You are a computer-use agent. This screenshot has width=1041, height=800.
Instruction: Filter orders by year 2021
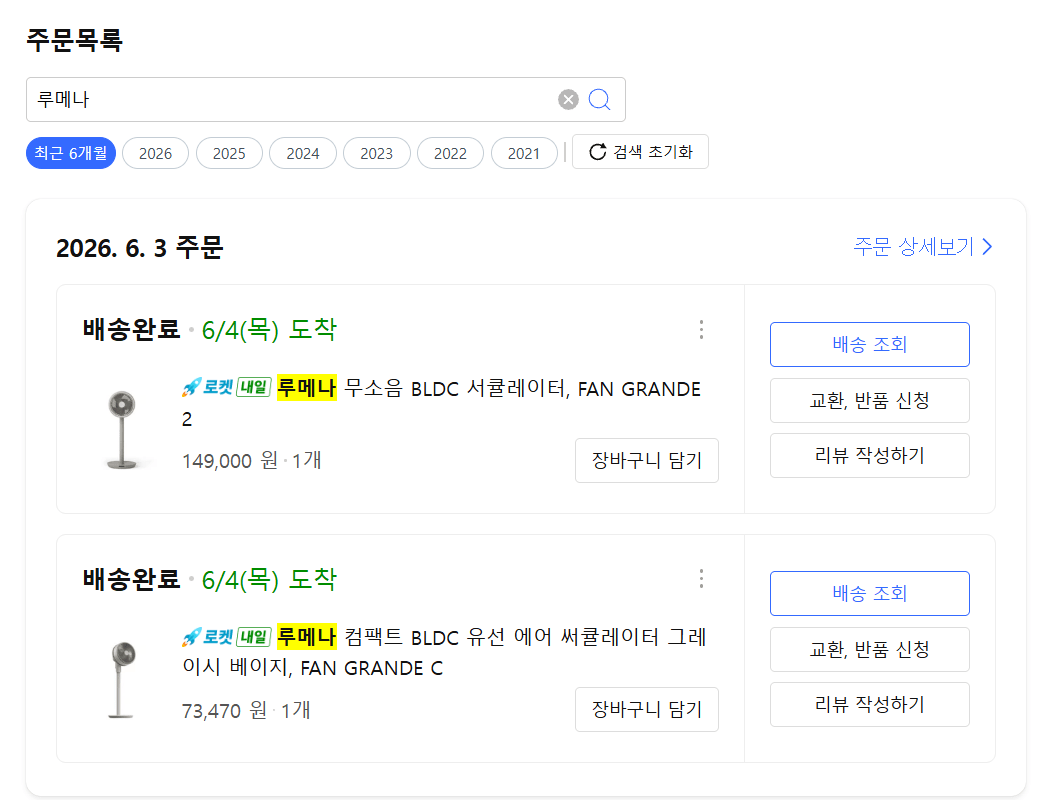click(524, 153)
